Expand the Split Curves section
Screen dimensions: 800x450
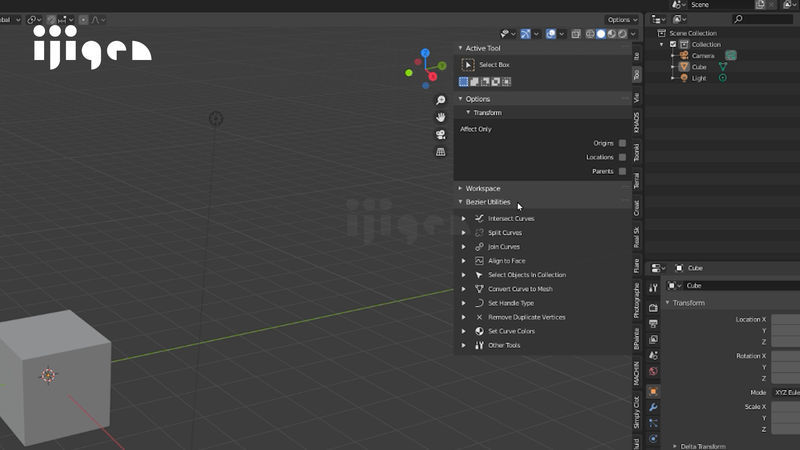pyautogui.click(x=464, y=233)
